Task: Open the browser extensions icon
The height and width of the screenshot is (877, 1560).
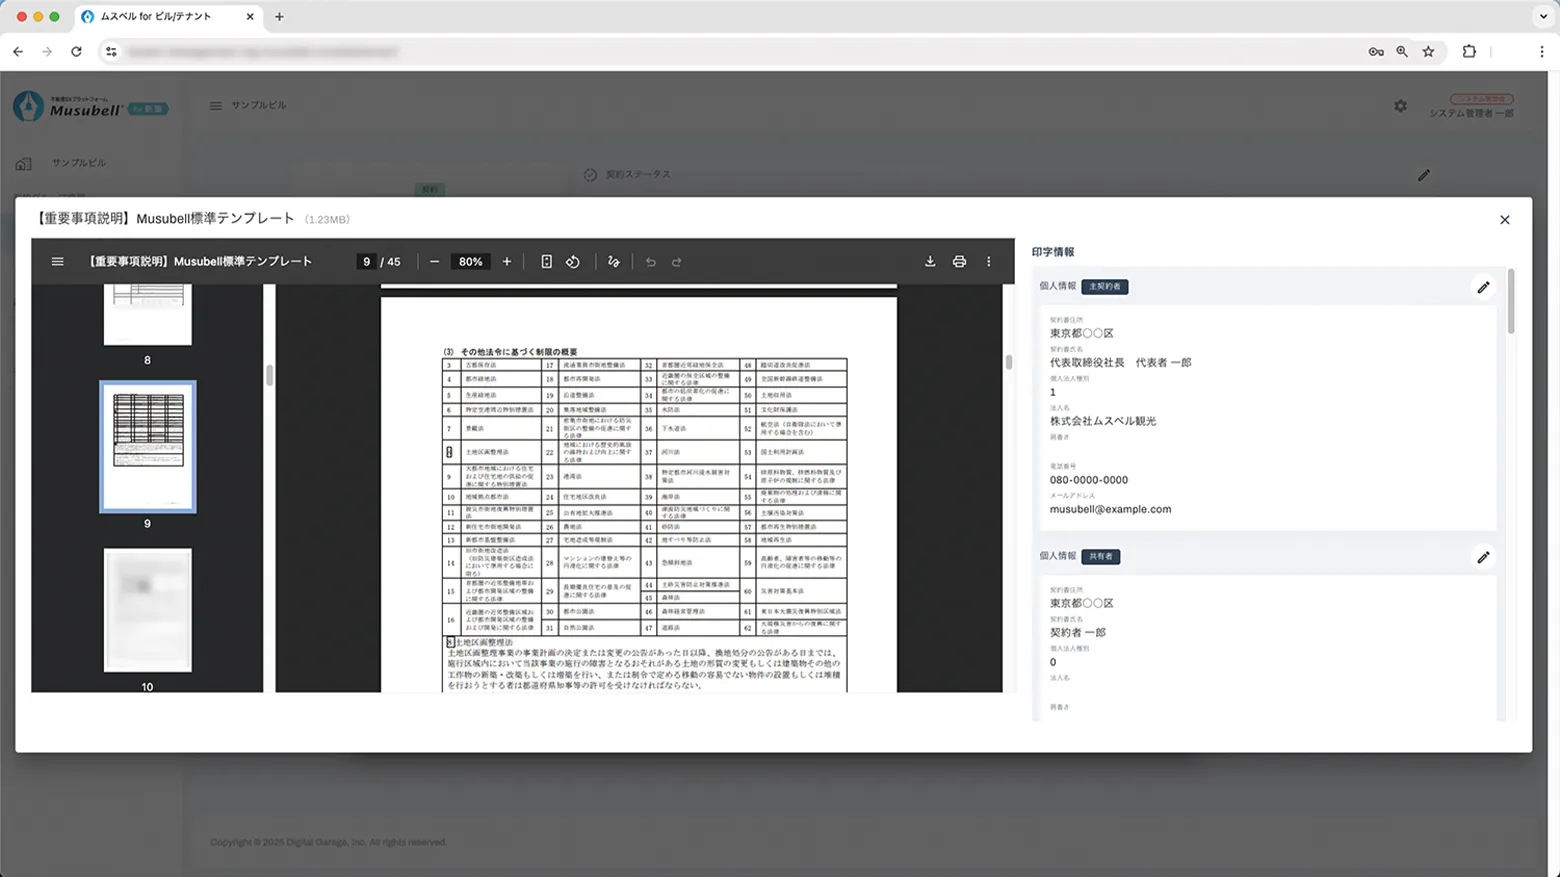Action: pos(1469,52)
